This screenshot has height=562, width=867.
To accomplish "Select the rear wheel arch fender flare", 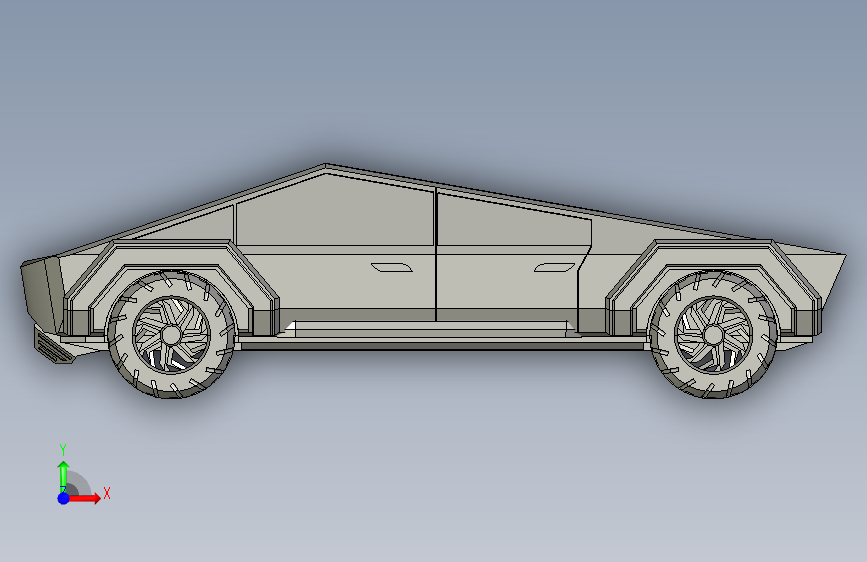I will [x=713, y=252].
